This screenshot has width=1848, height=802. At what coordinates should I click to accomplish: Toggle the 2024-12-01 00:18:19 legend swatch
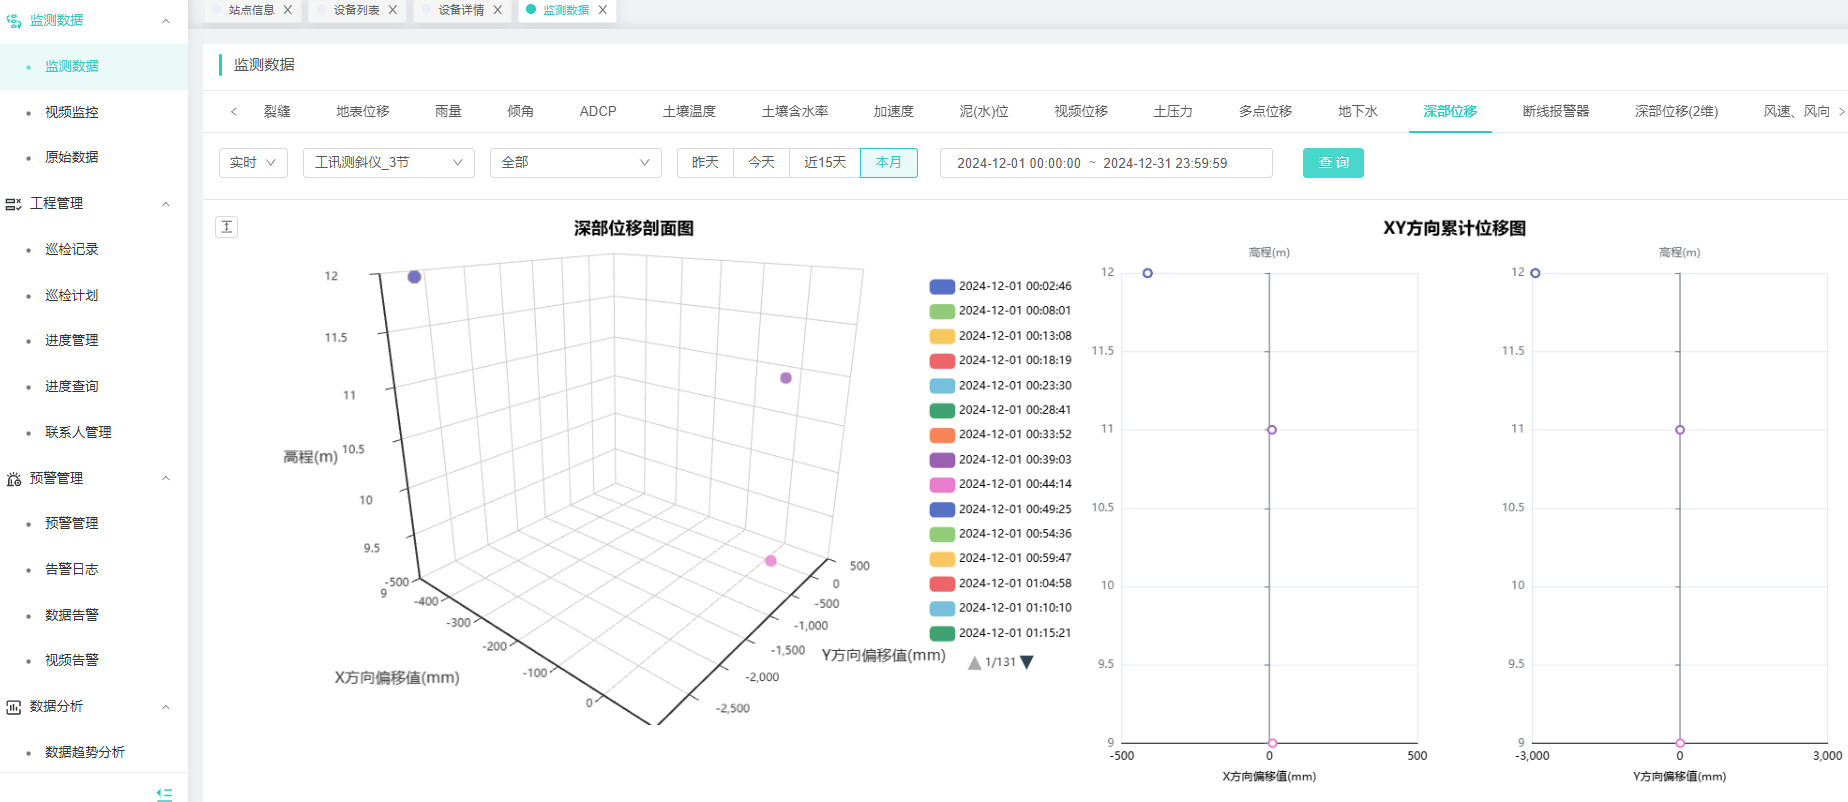pyautogui.click(x=942, y=361)
